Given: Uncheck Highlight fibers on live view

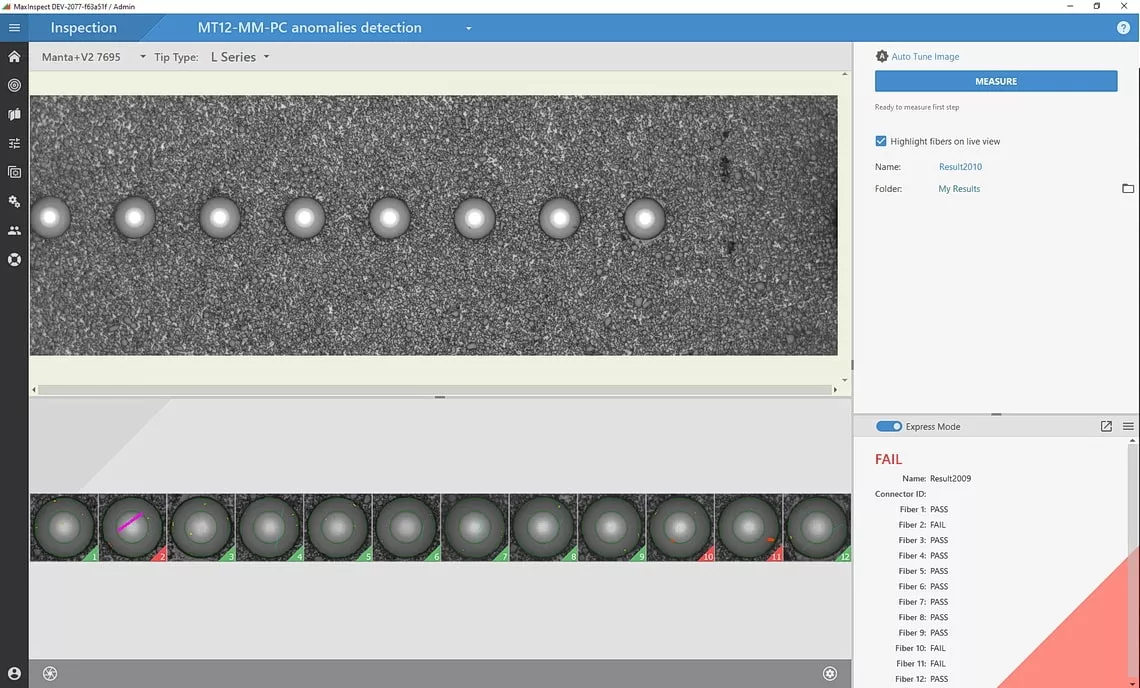Looking at the screenshot, I should pyautogui.click(x=880, y=141).
